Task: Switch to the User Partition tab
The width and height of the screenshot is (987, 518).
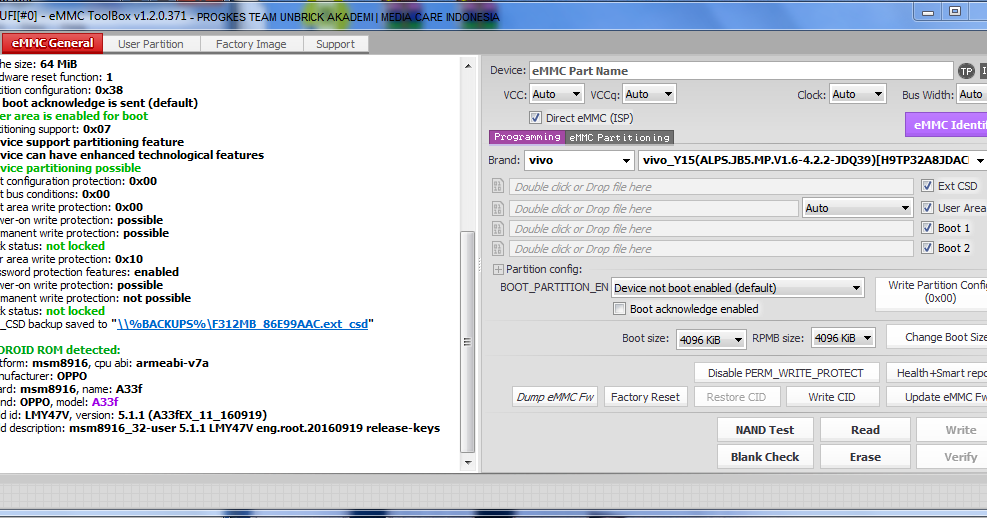Action: click(x=151, y=44)
